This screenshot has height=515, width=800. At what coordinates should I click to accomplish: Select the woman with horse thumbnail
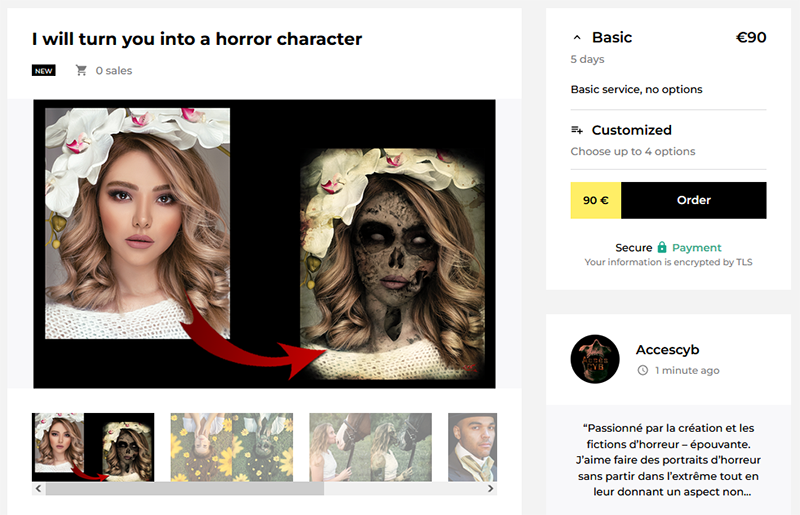coord(370,447)
